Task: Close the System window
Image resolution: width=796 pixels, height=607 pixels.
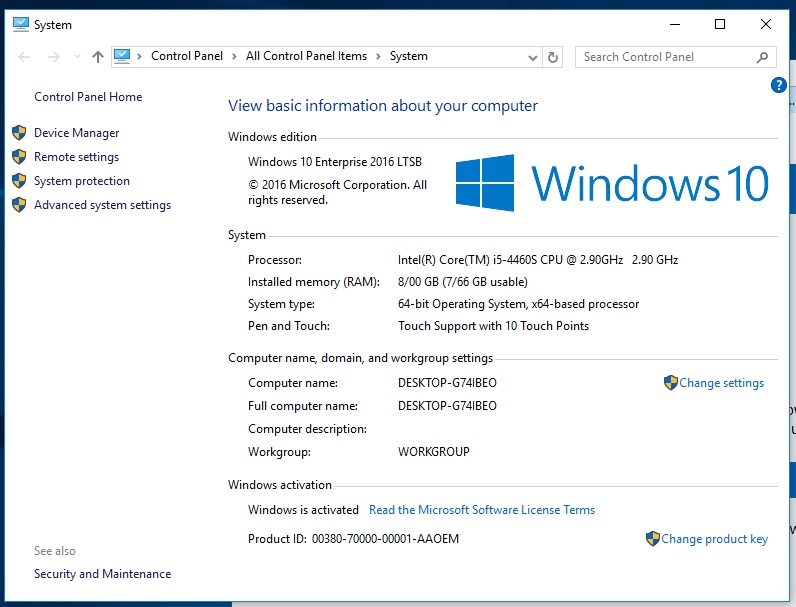Action: [766, 24]
